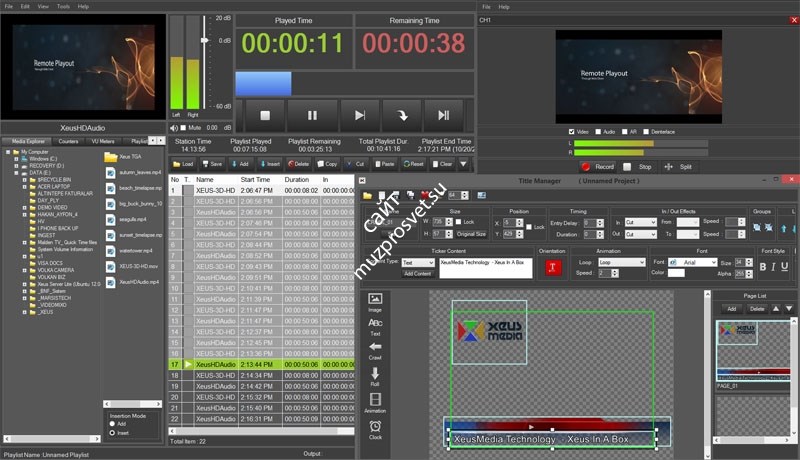Click the Load playlist button

183,164
